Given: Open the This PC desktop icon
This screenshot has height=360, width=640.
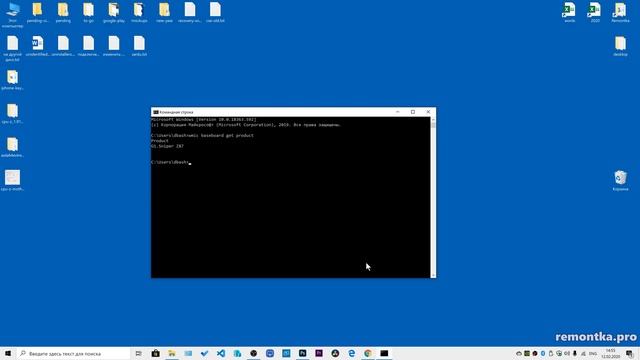Looking at the screenshot, I should 12,14.
